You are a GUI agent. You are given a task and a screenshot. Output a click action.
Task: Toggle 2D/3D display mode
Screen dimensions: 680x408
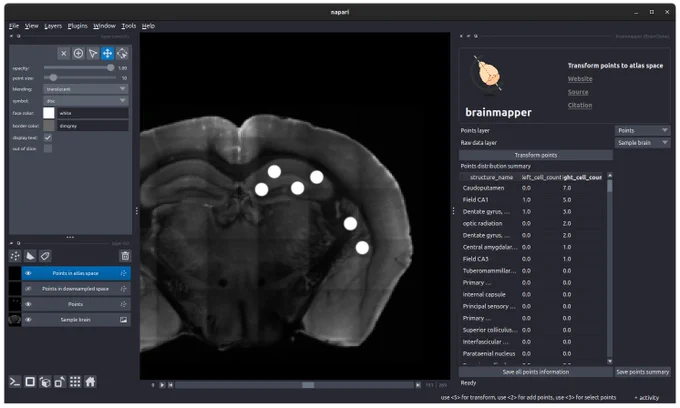click(30, 382)
